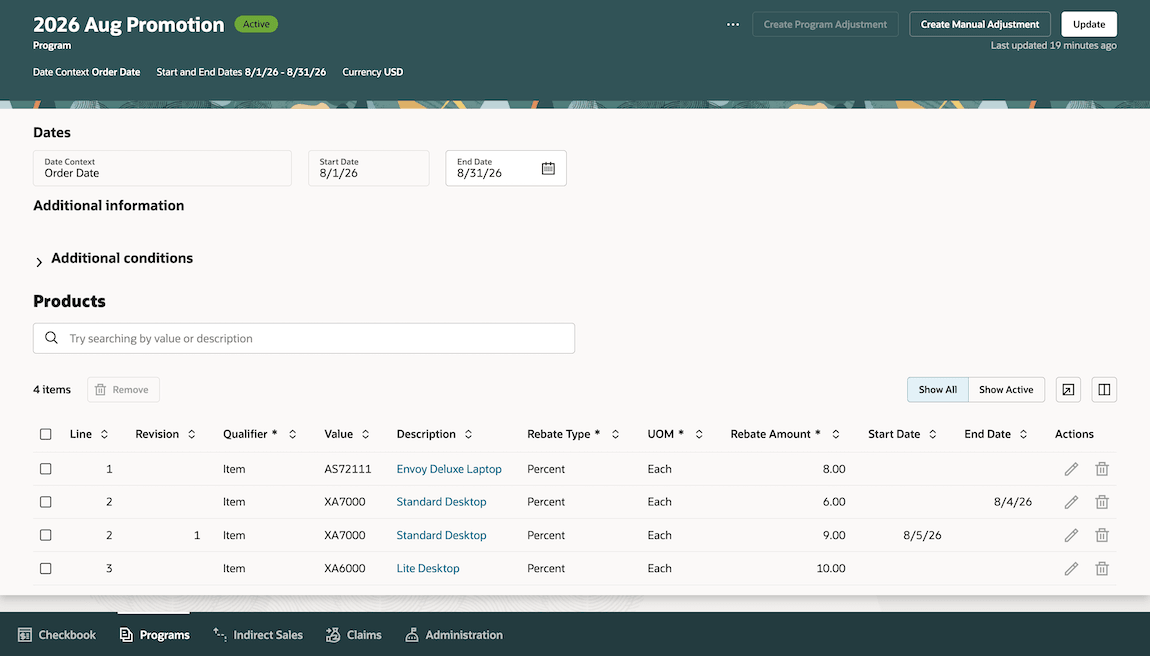
Task: Open the End Date calendar picker
Action: pyautogui.click(x=548, y=168)
